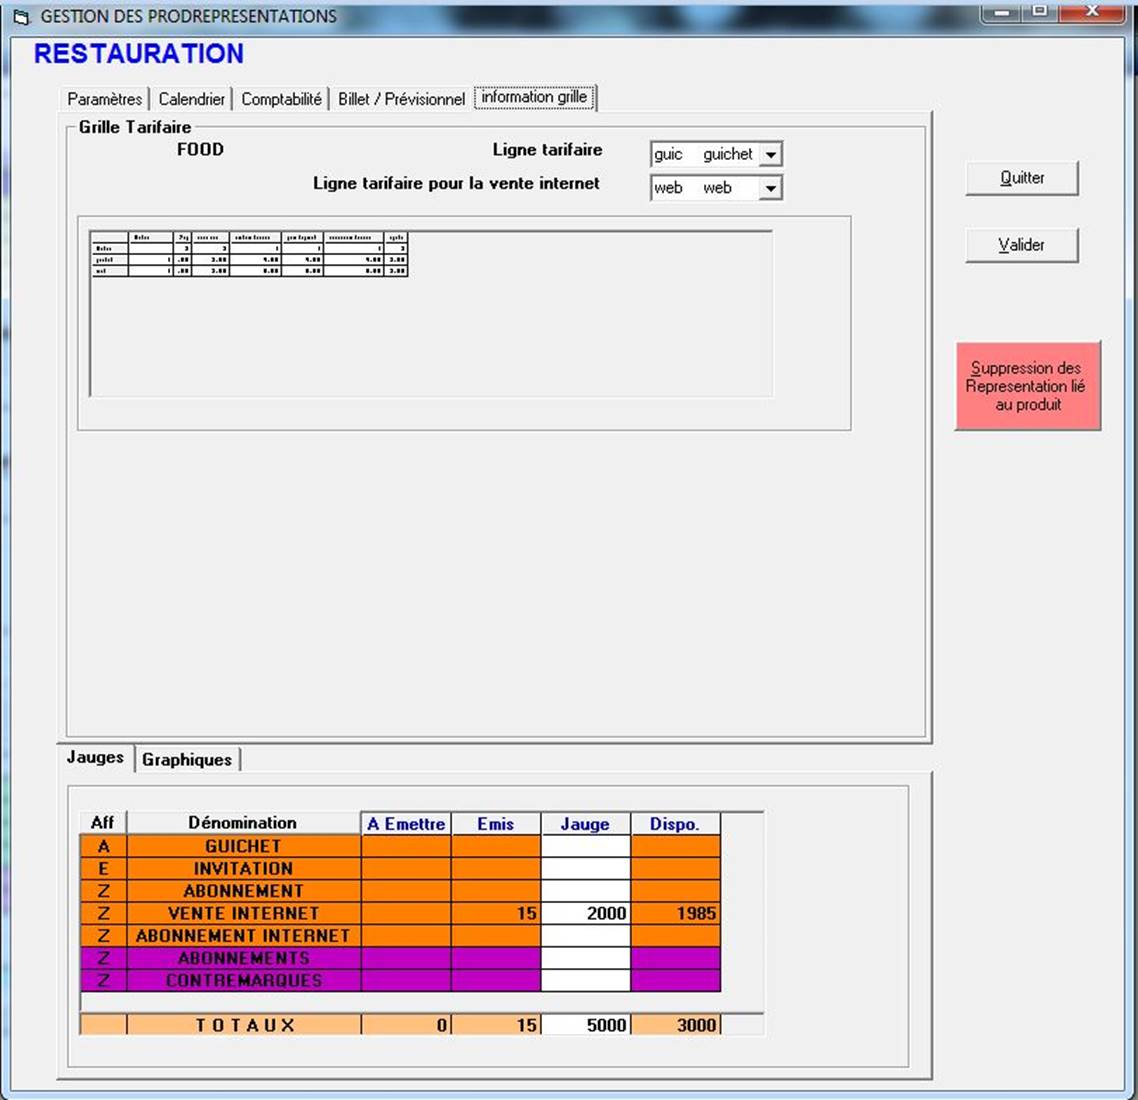Click the Aff column header
This screenshot has width=1138, height=1100.
(x=102, y=823)
